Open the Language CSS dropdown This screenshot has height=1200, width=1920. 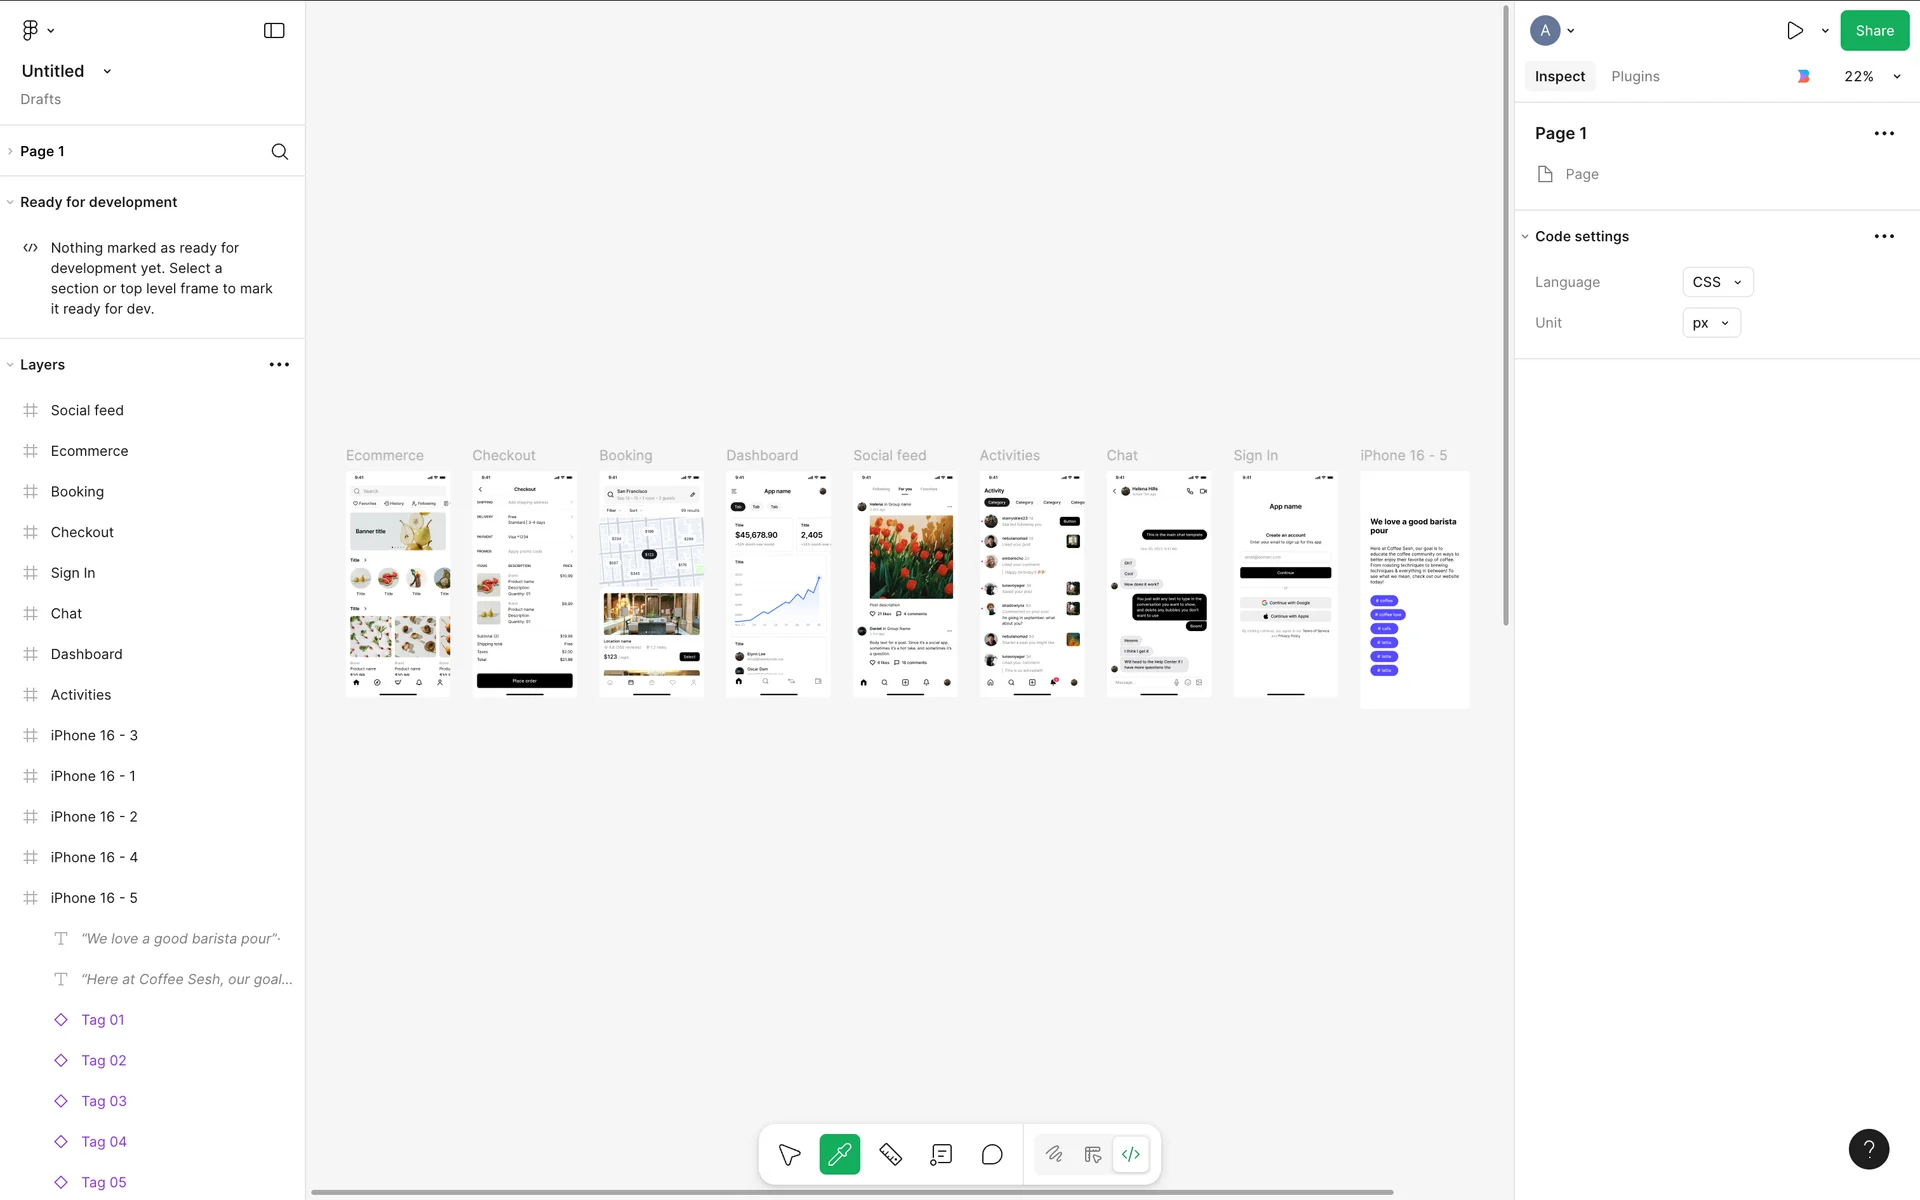tap(1717, 282)
